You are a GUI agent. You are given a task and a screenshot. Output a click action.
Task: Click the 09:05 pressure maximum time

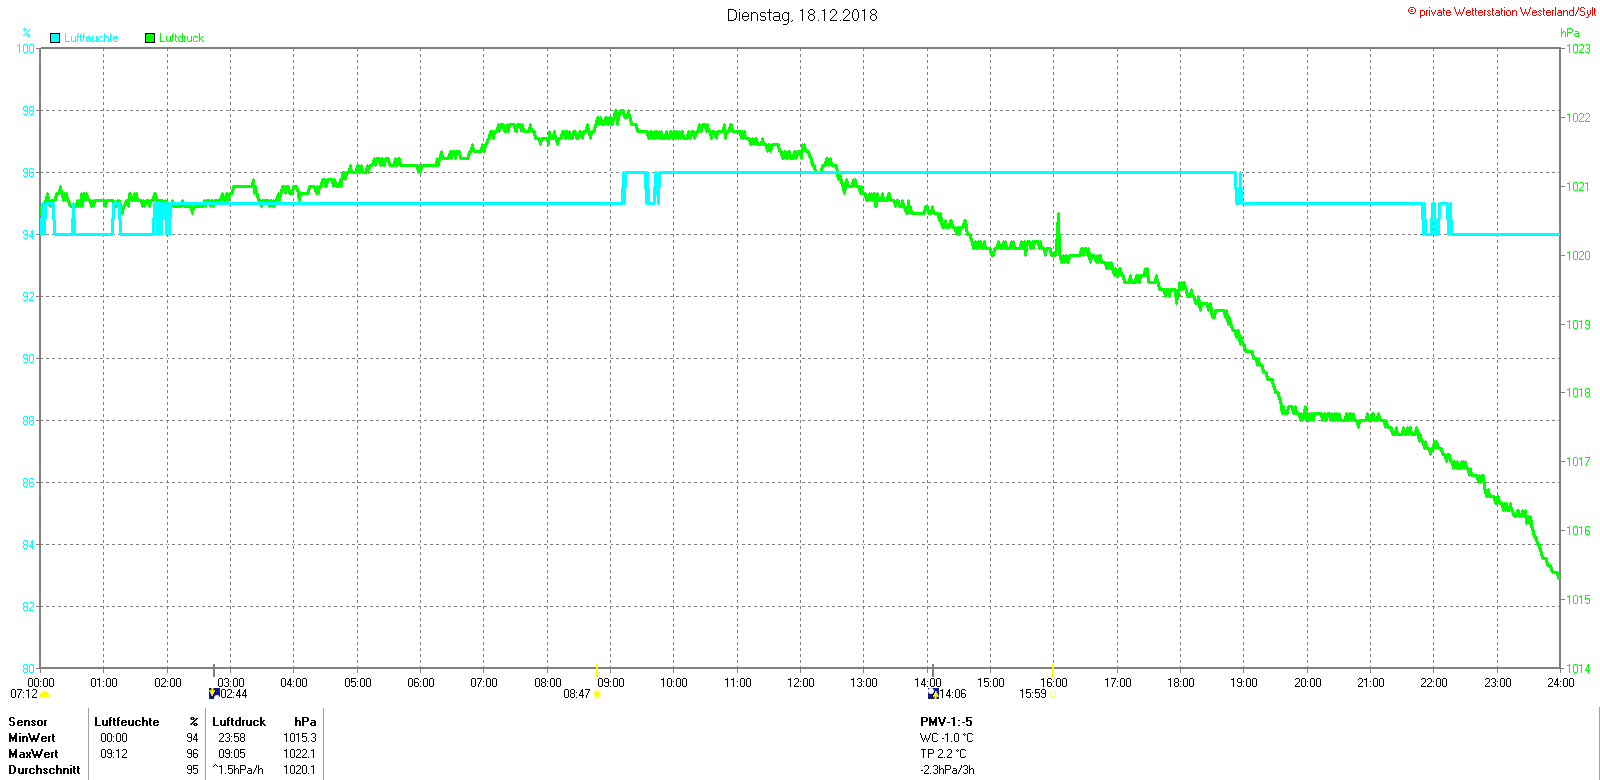[x=232, y=754]
